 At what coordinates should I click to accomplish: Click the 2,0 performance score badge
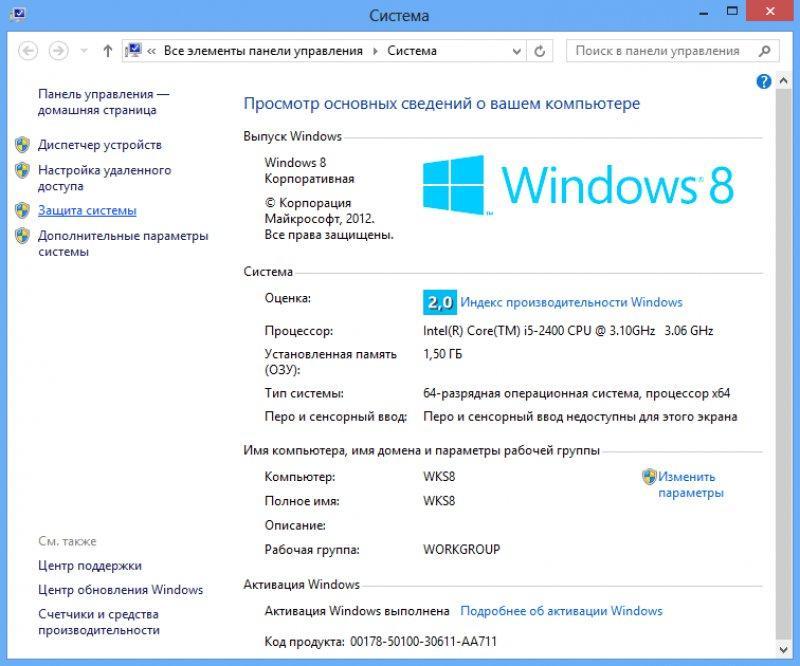(440, 303)
